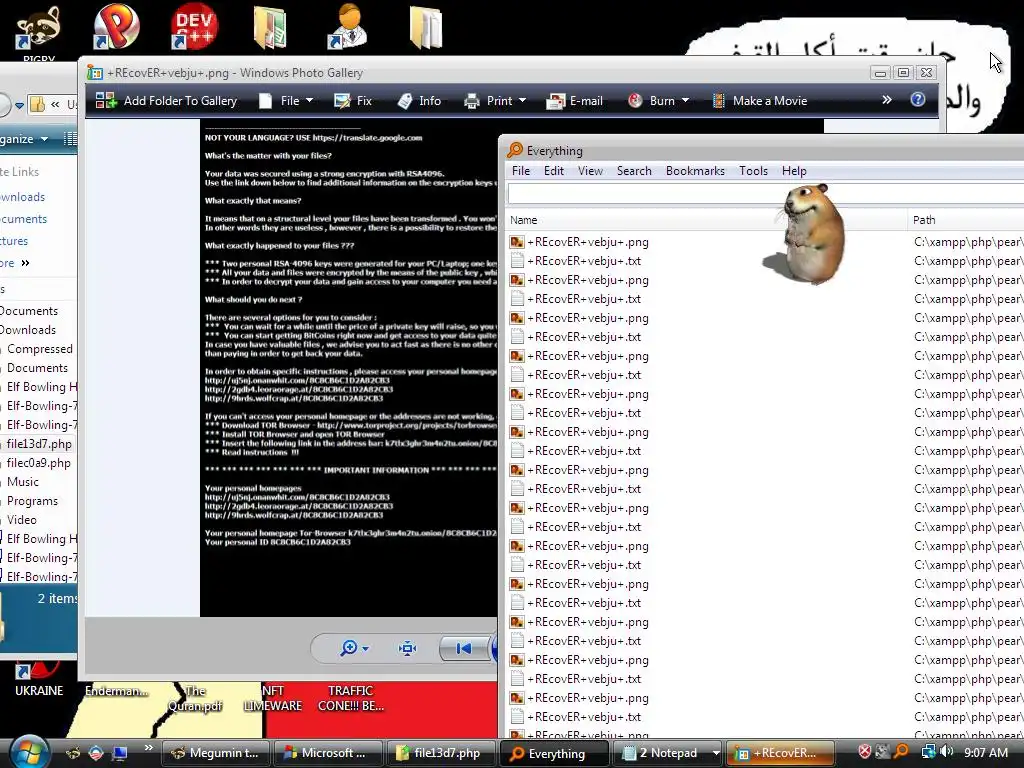Select Compressed folder in Explorer tree

(x=39, y=349)
